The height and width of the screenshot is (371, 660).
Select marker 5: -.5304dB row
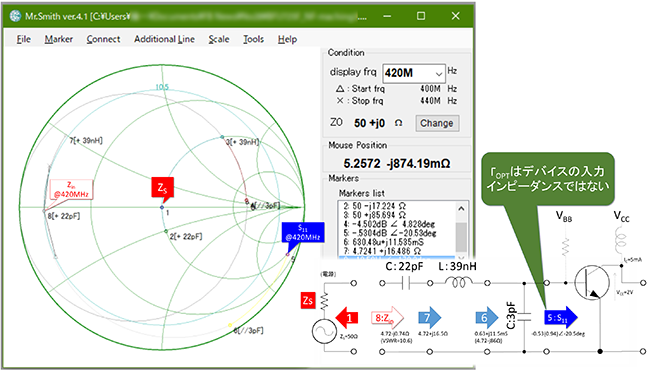389,233
